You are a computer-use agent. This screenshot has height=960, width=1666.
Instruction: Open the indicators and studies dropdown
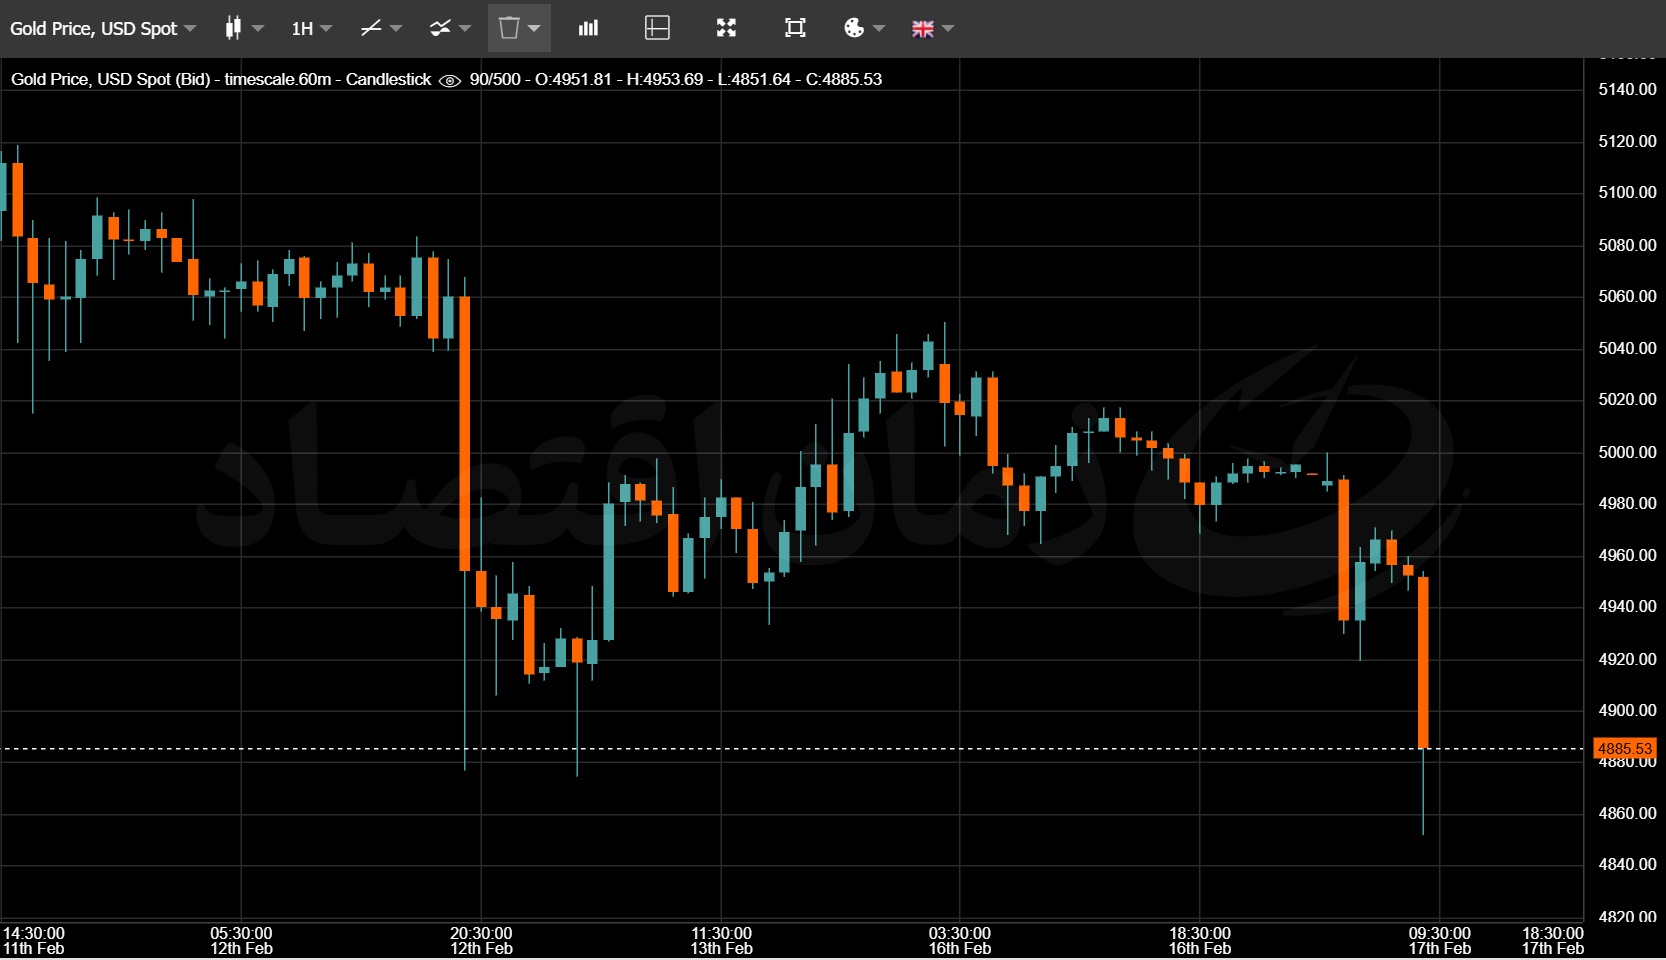tap(450, 28)
